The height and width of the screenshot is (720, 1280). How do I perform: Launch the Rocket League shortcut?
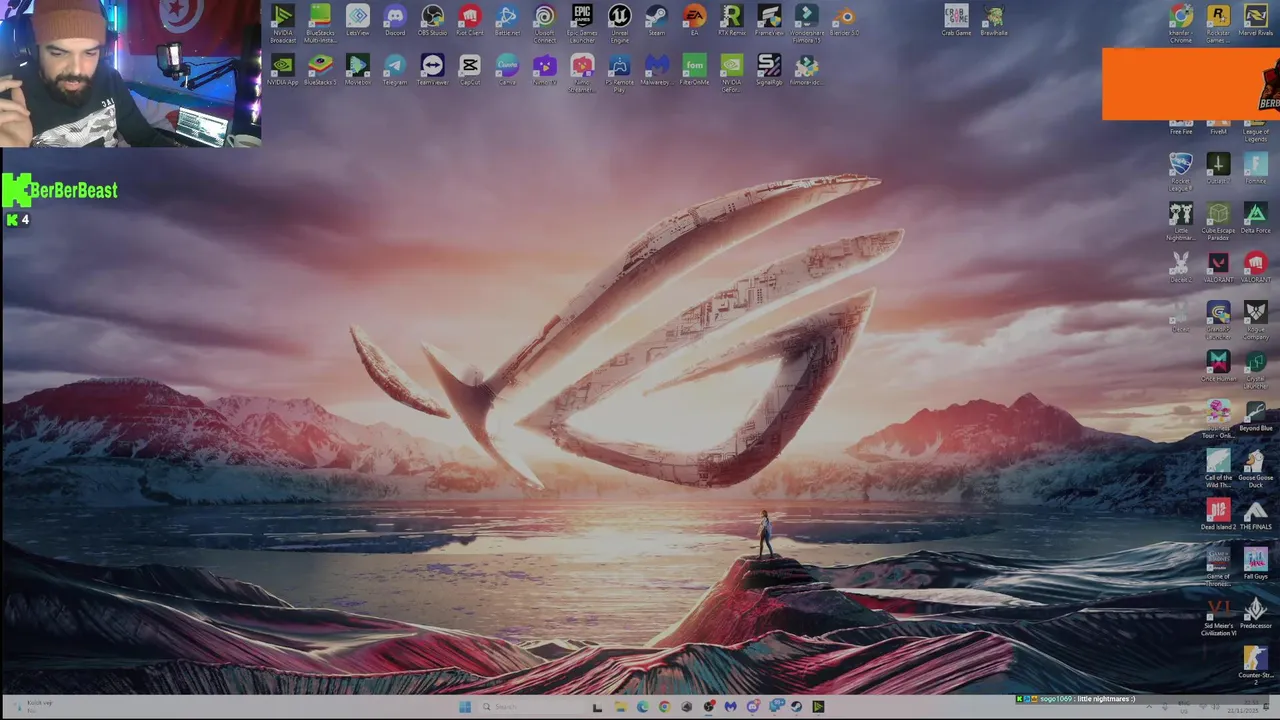pyautogui.click(x=1181, y=171)
